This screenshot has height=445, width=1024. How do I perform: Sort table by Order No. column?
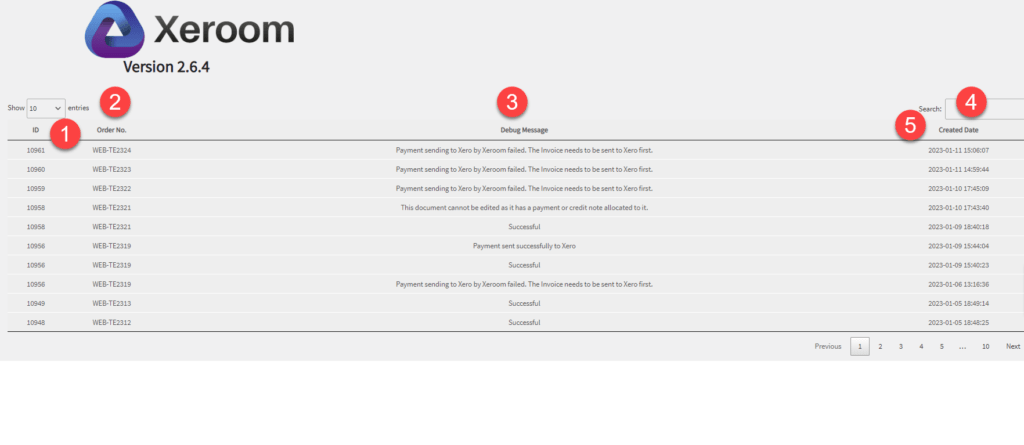112,130
